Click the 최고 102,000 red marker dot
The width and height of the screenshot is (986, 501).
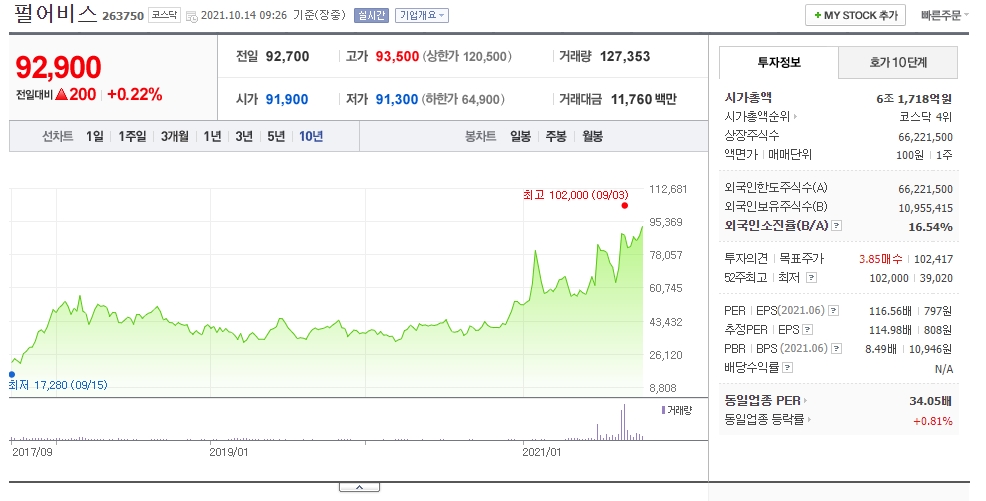pos(624,205)
